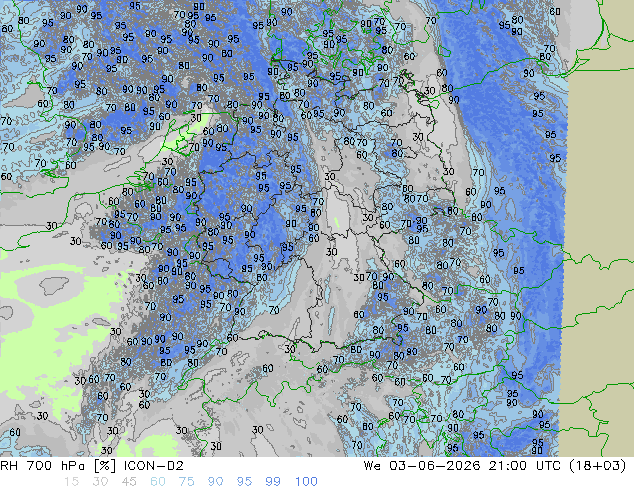Image resolution: width=634 pixels, height=490 pixels.
Task: Click the light-blue legend value 60
Action: point(158,482)
